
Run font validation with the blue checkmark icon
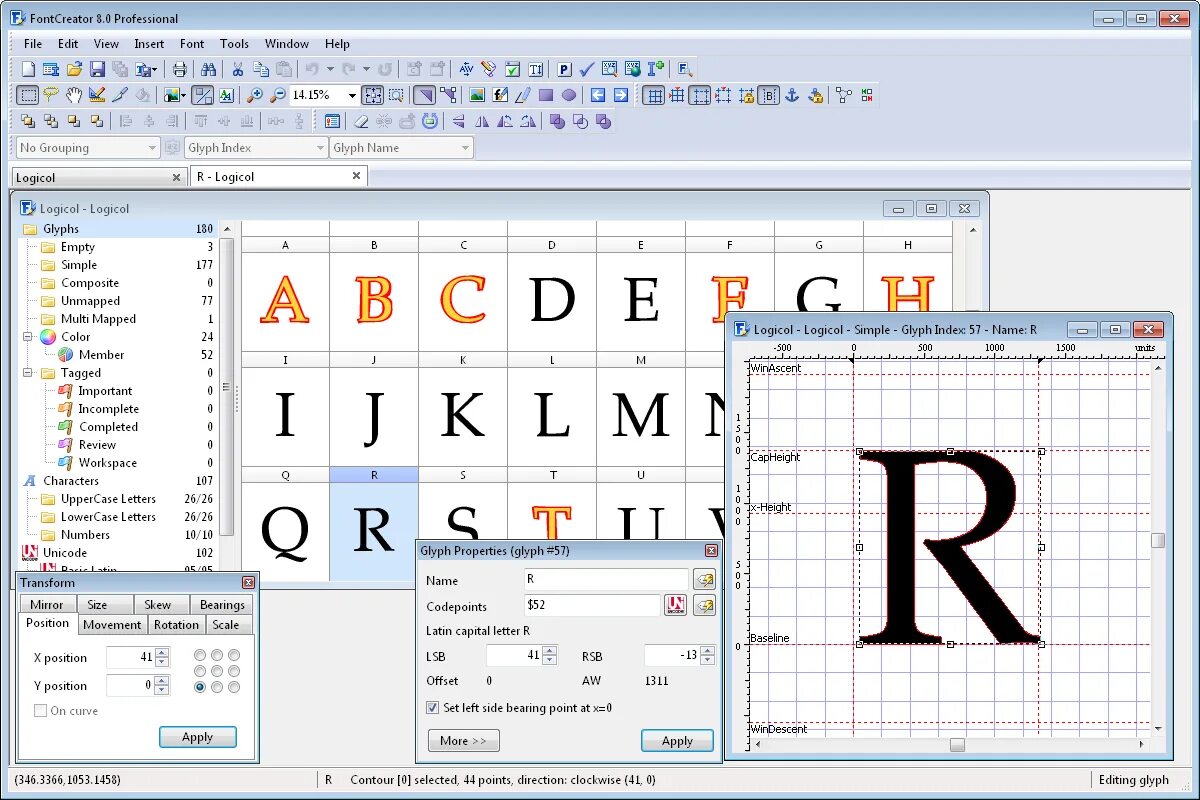click(x=587, y=69)
